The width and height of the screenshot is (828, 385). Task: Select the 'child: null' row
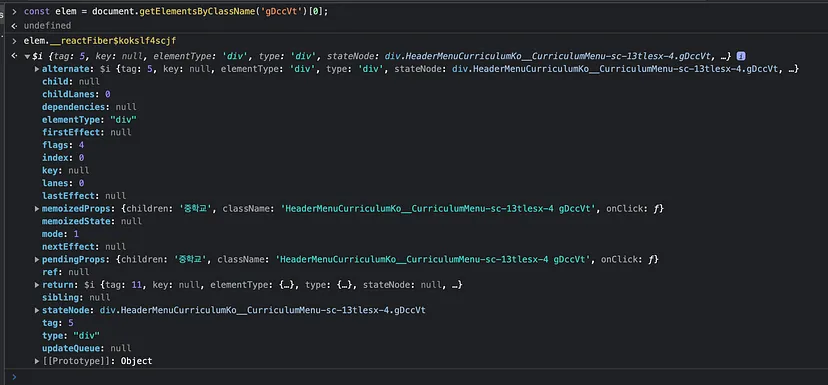point(71,82)
